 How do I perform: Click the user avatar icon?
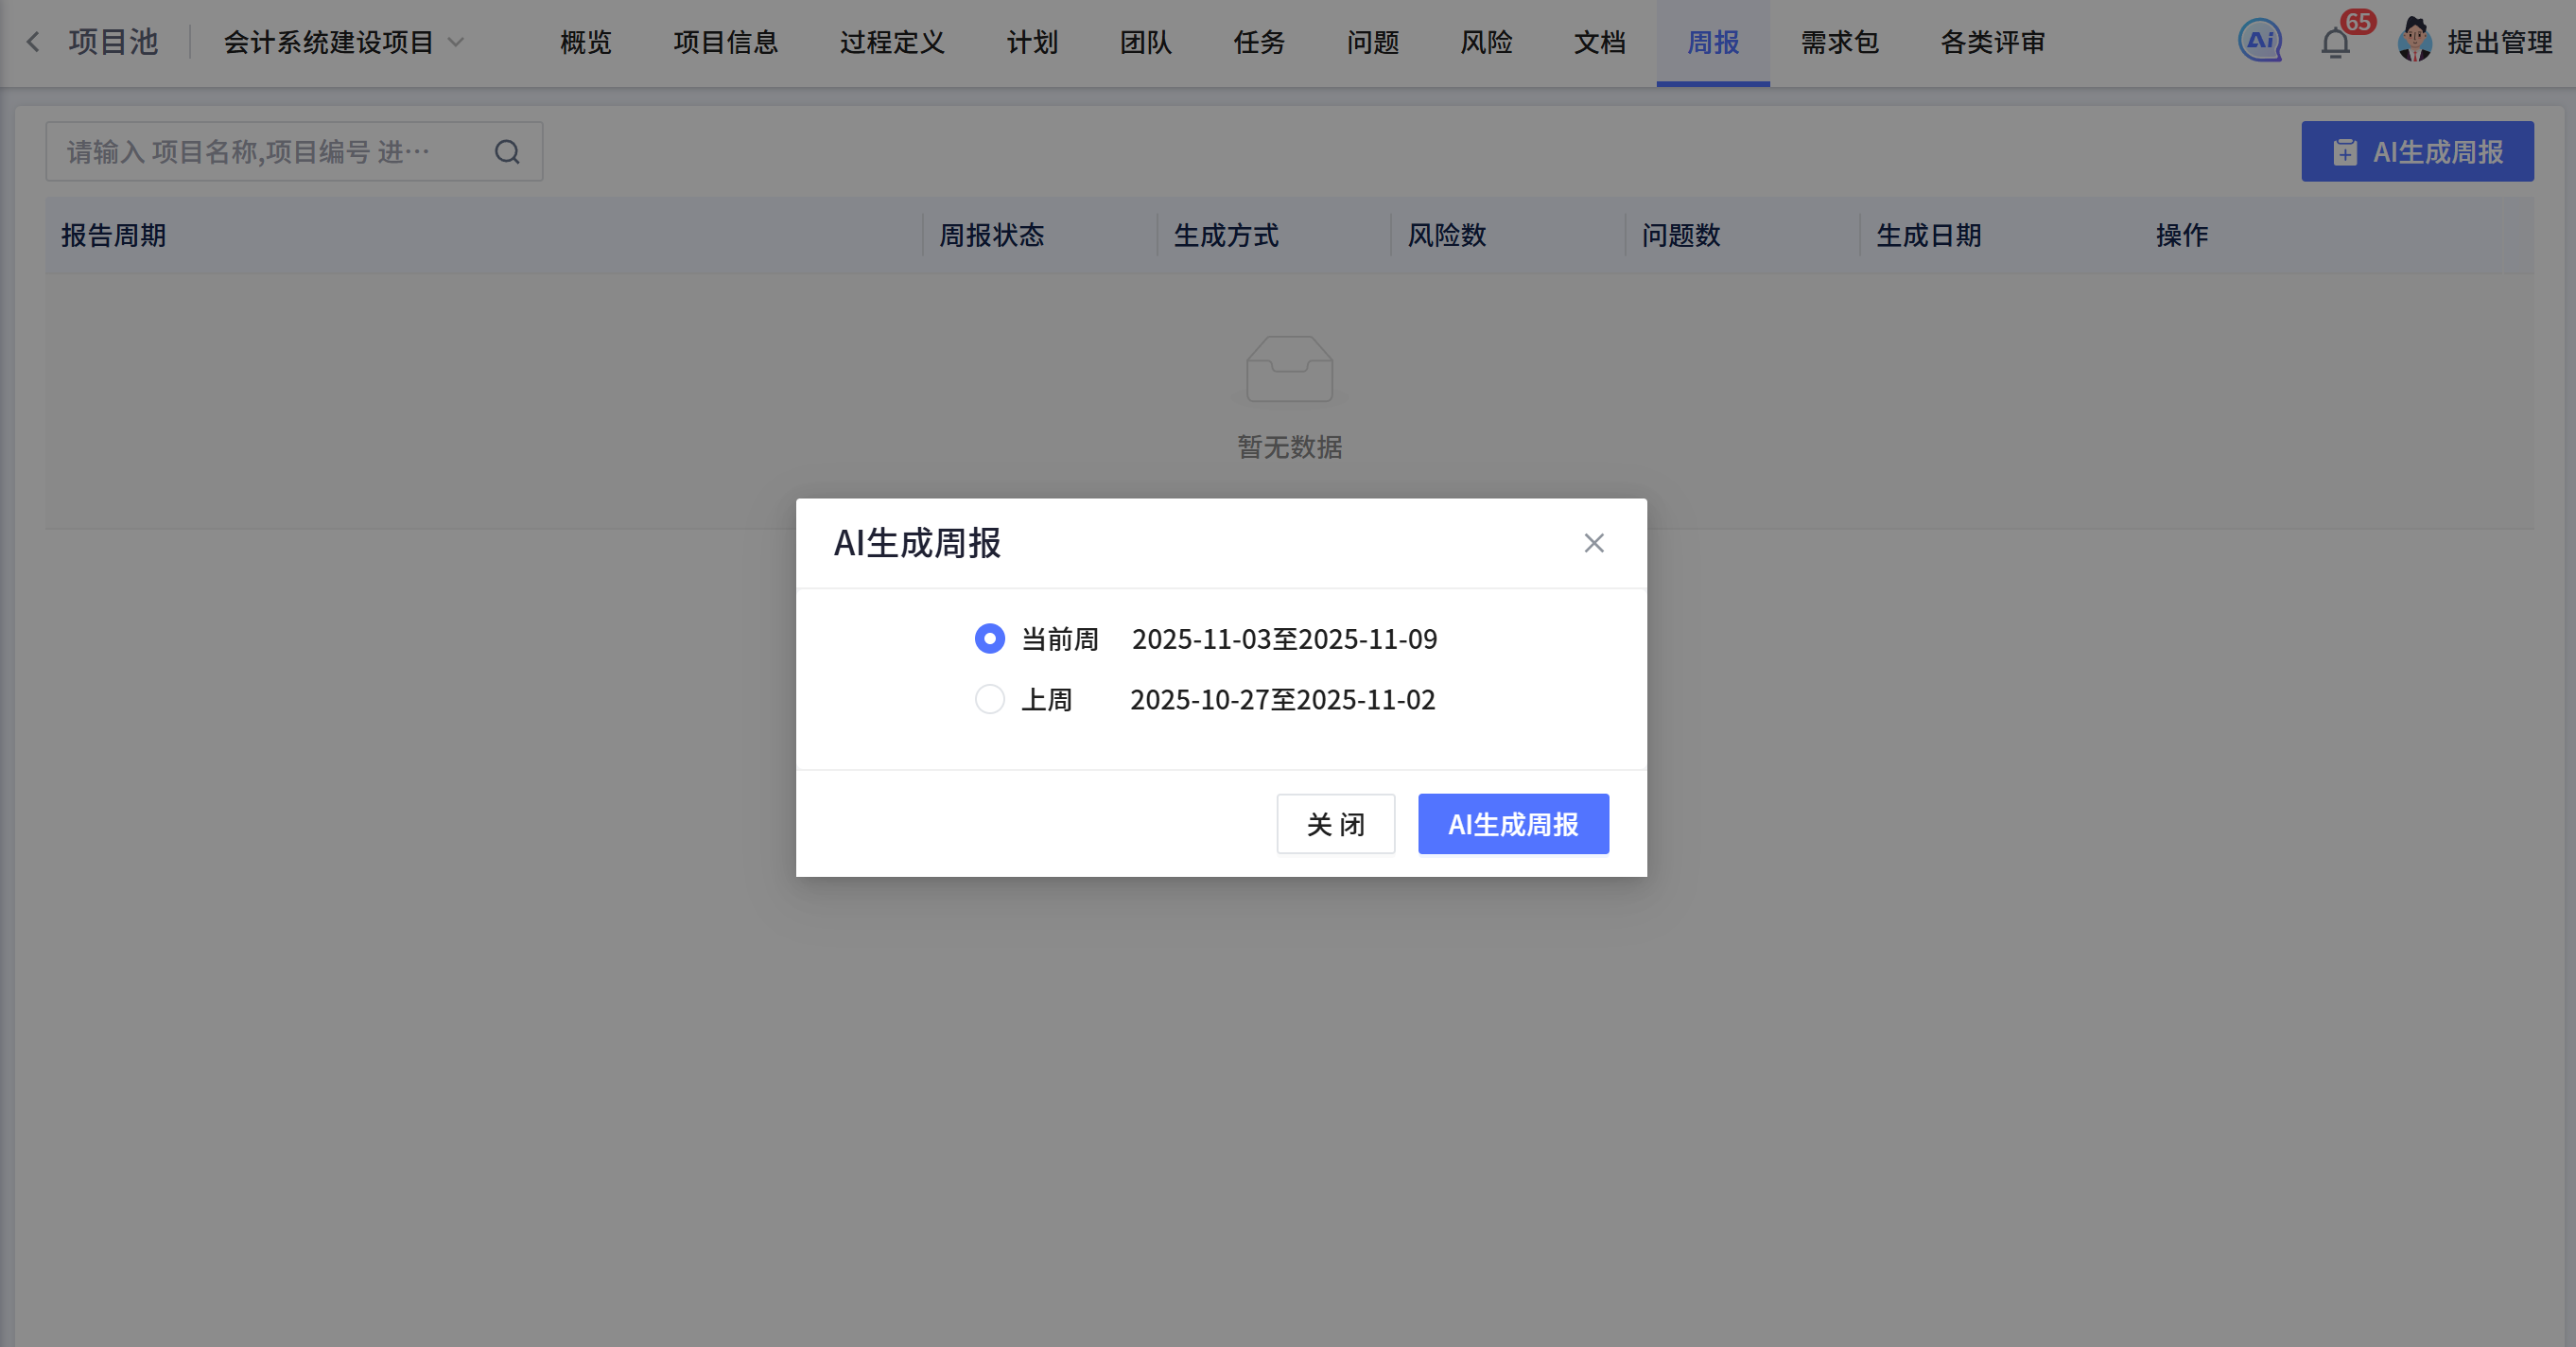2415,41
